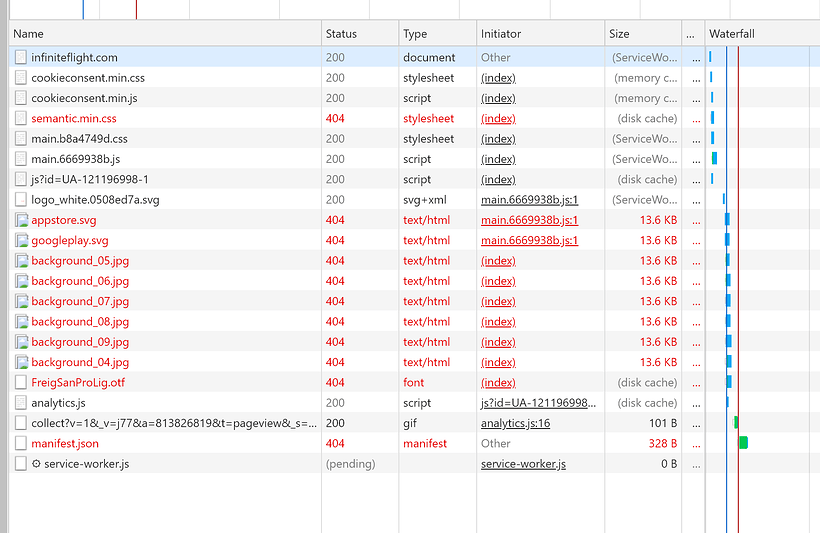Click the service-worker.js gear icon
The height and width of the screenshot is (533, 820).
tap(36, 463)
